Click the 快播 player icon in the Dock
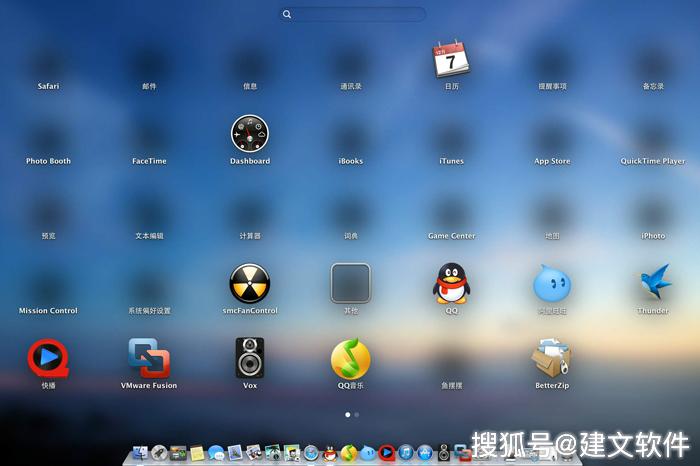The height and width of the screenshot is (466, 700). [387, 453]
